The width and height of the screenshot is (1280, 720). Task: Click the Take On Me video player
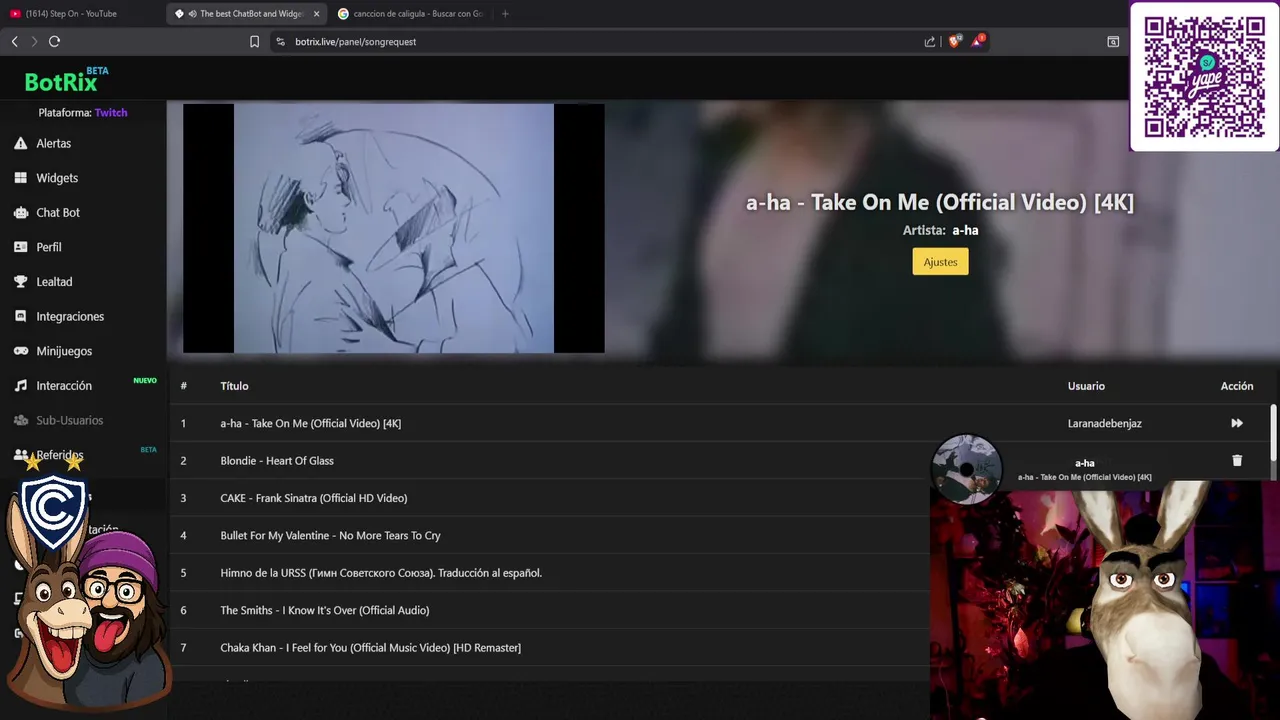click(x=394, y=228)
